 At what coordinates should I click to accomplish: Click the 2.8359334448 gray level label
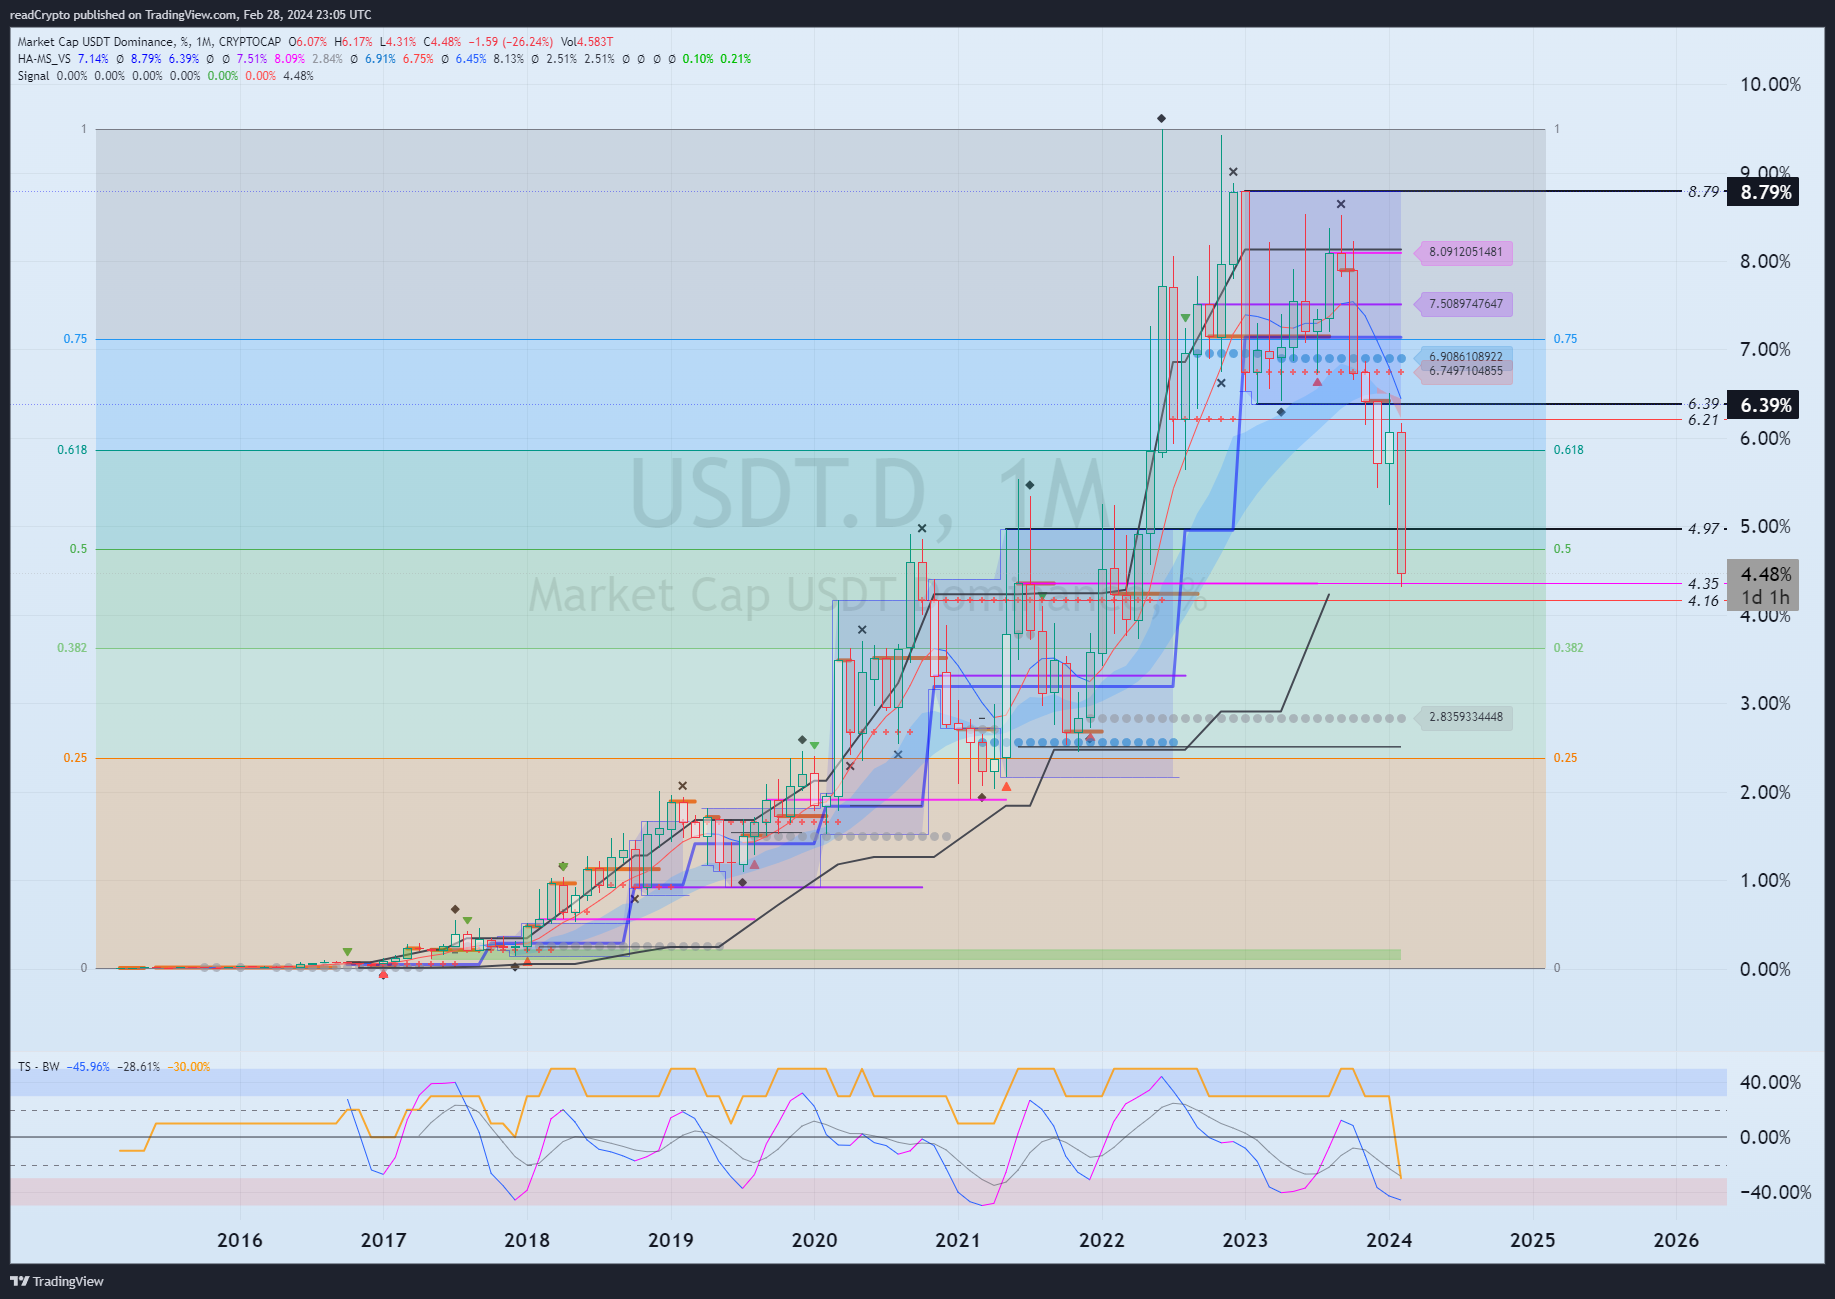1465,717
